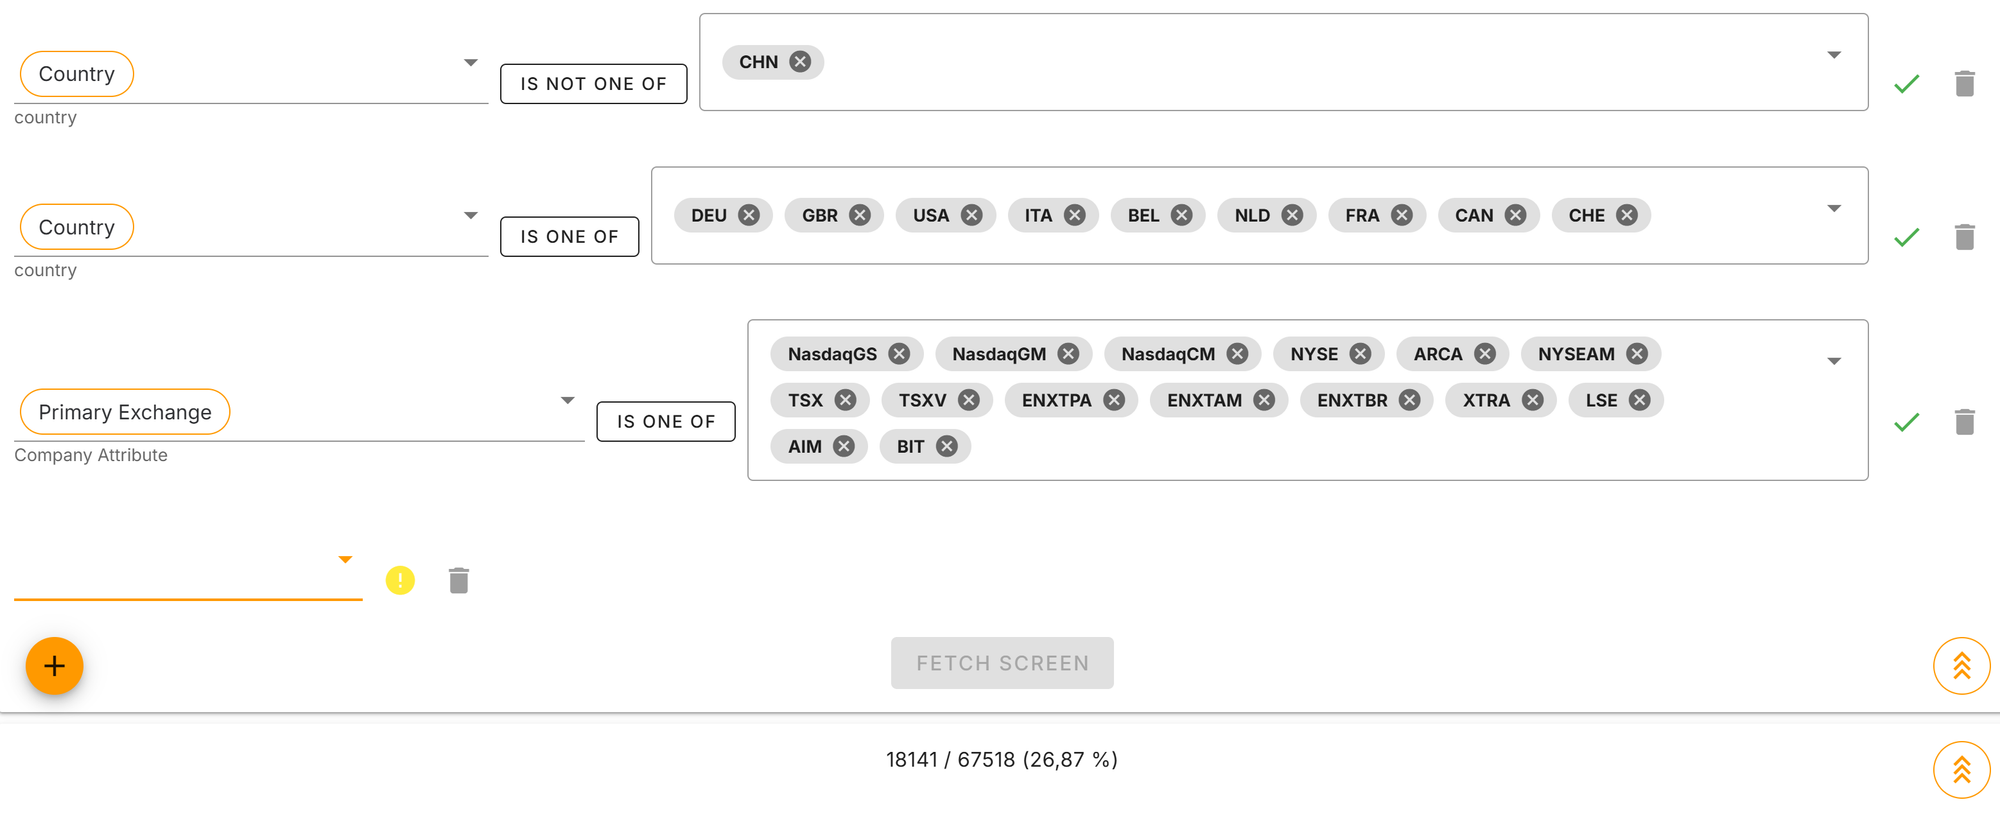This screenshot has height=813, width=2000.
Task: Click the lower double-chevron scroll-up button
Action: click(1961, 770)
